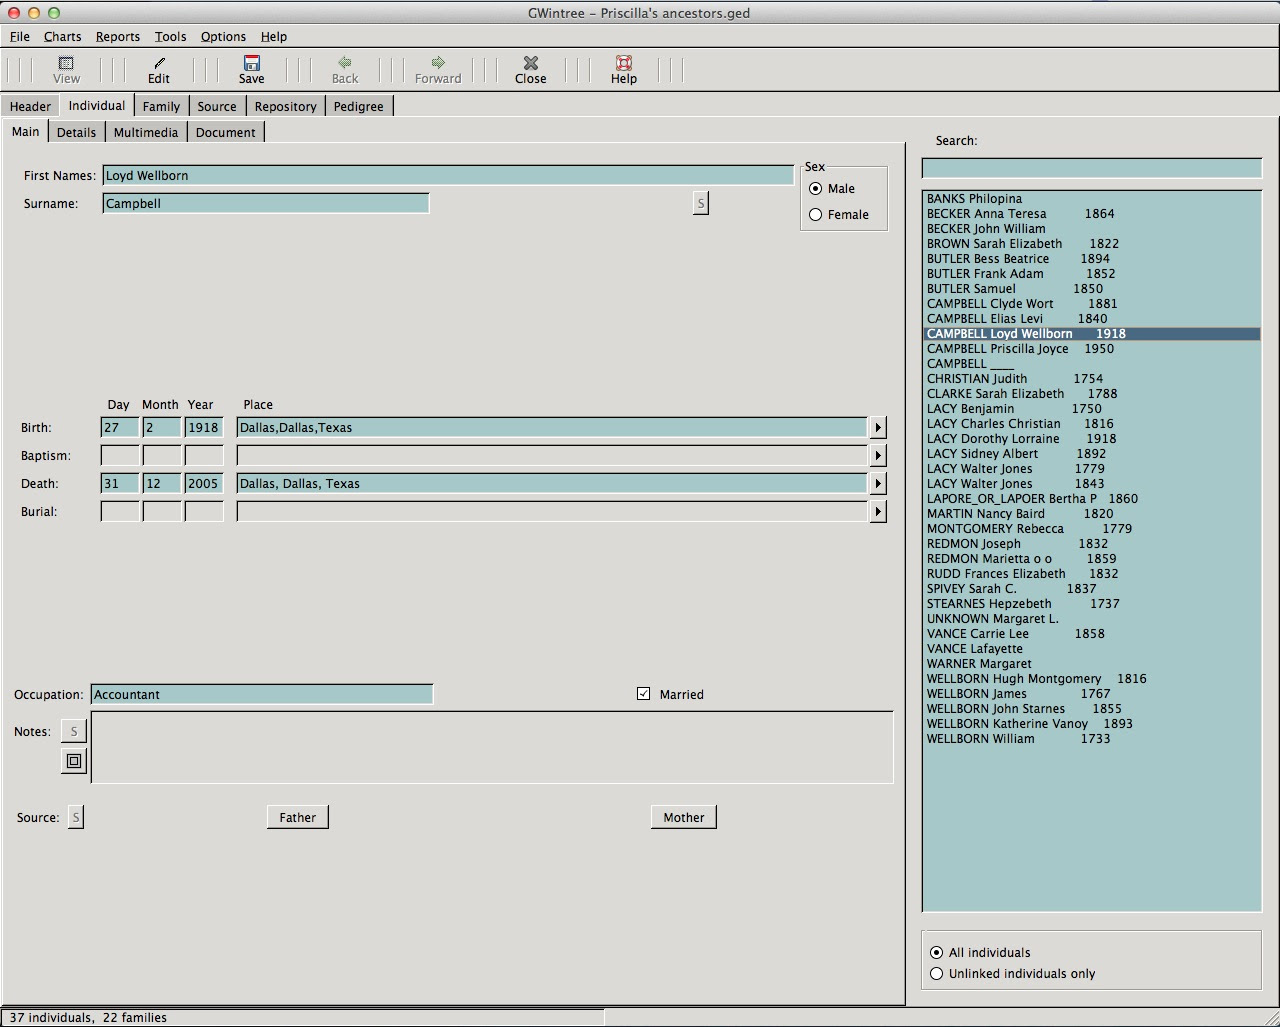Click in the Search input field
Screen dimensions: 1280x1027
1091,168
